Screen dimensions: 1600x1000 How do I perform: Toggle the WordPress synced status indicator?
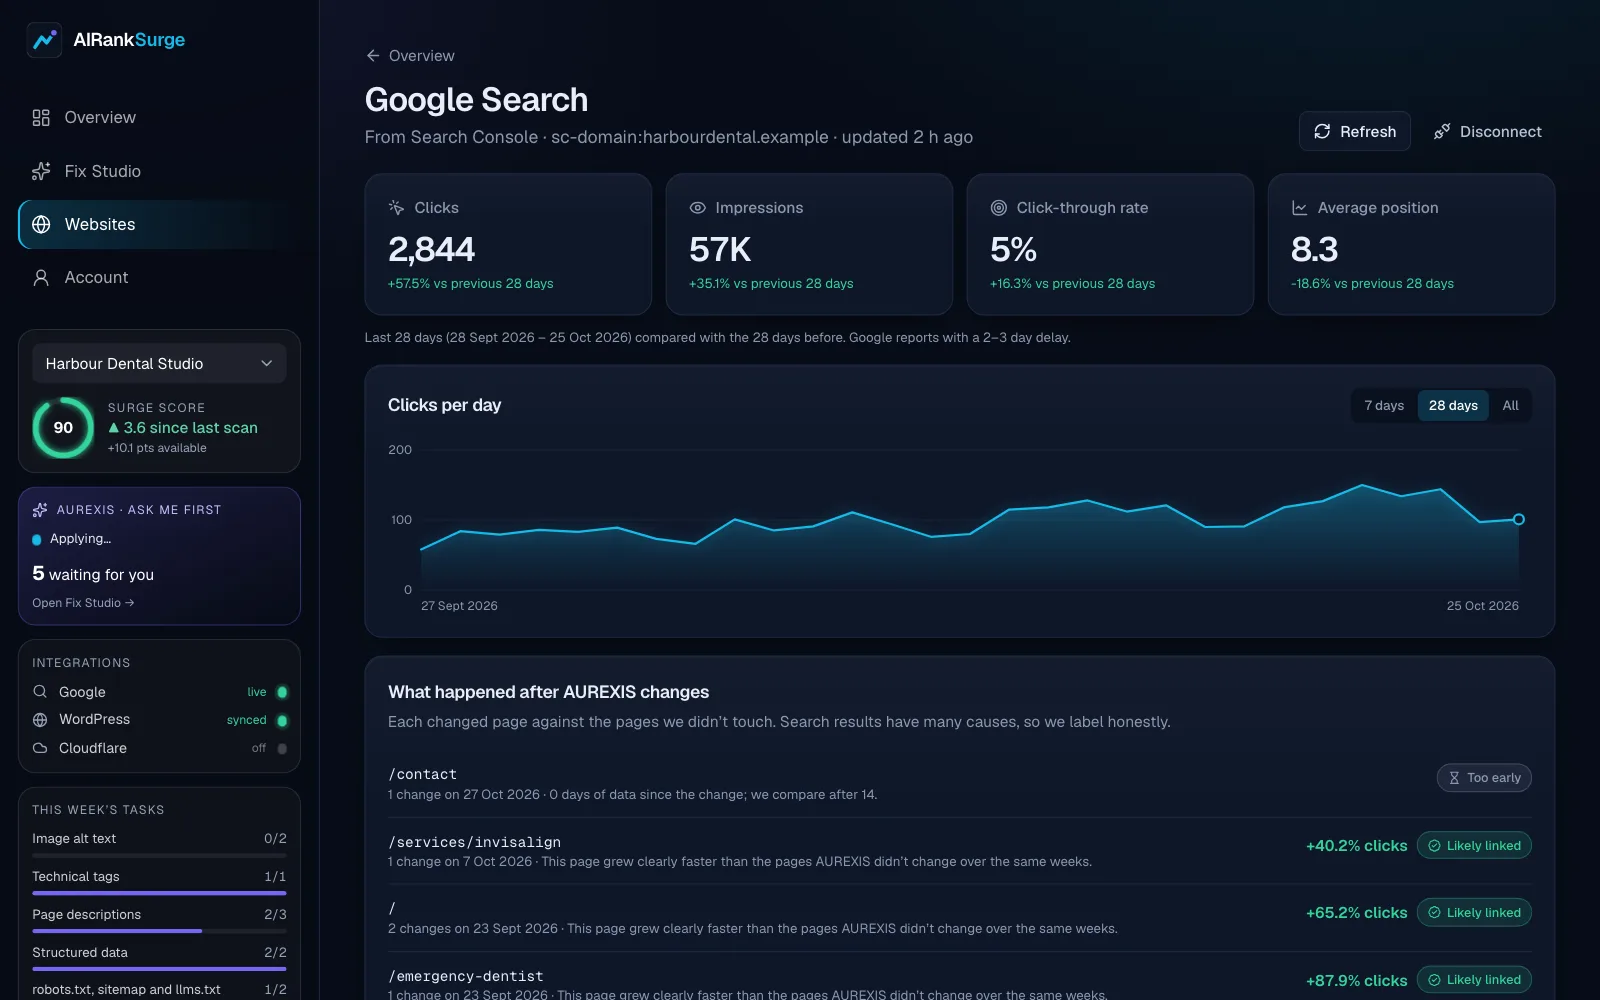pyautogui.click(x=282, y=720)
